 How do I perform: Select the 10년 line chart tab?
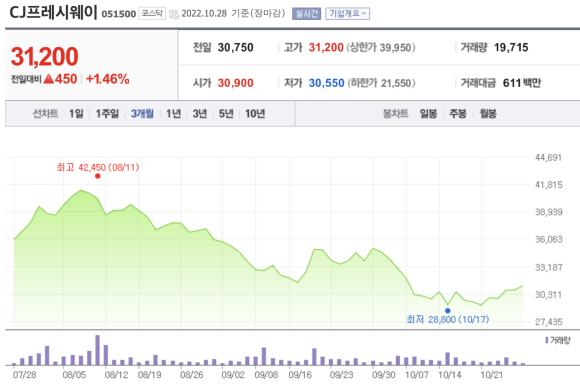click(255, 114)
